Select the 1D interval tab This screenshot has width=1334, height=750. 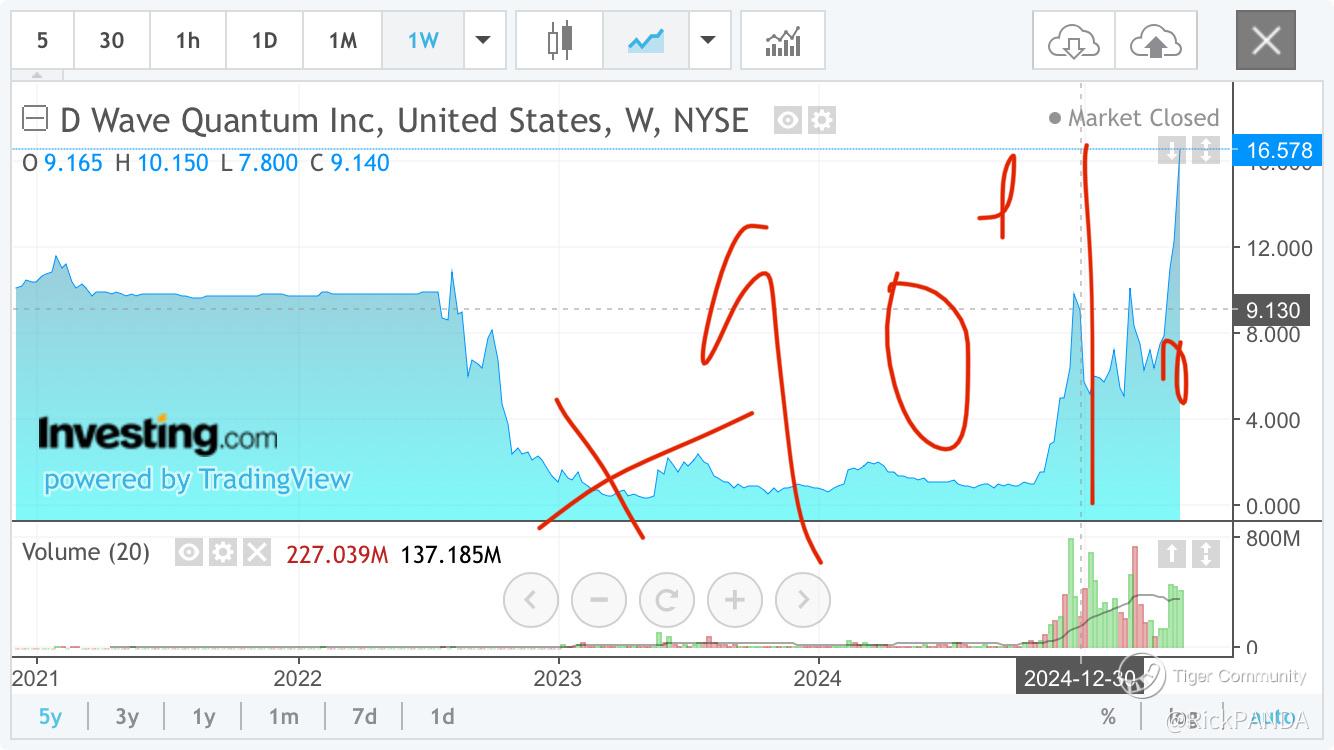point(264,41)
